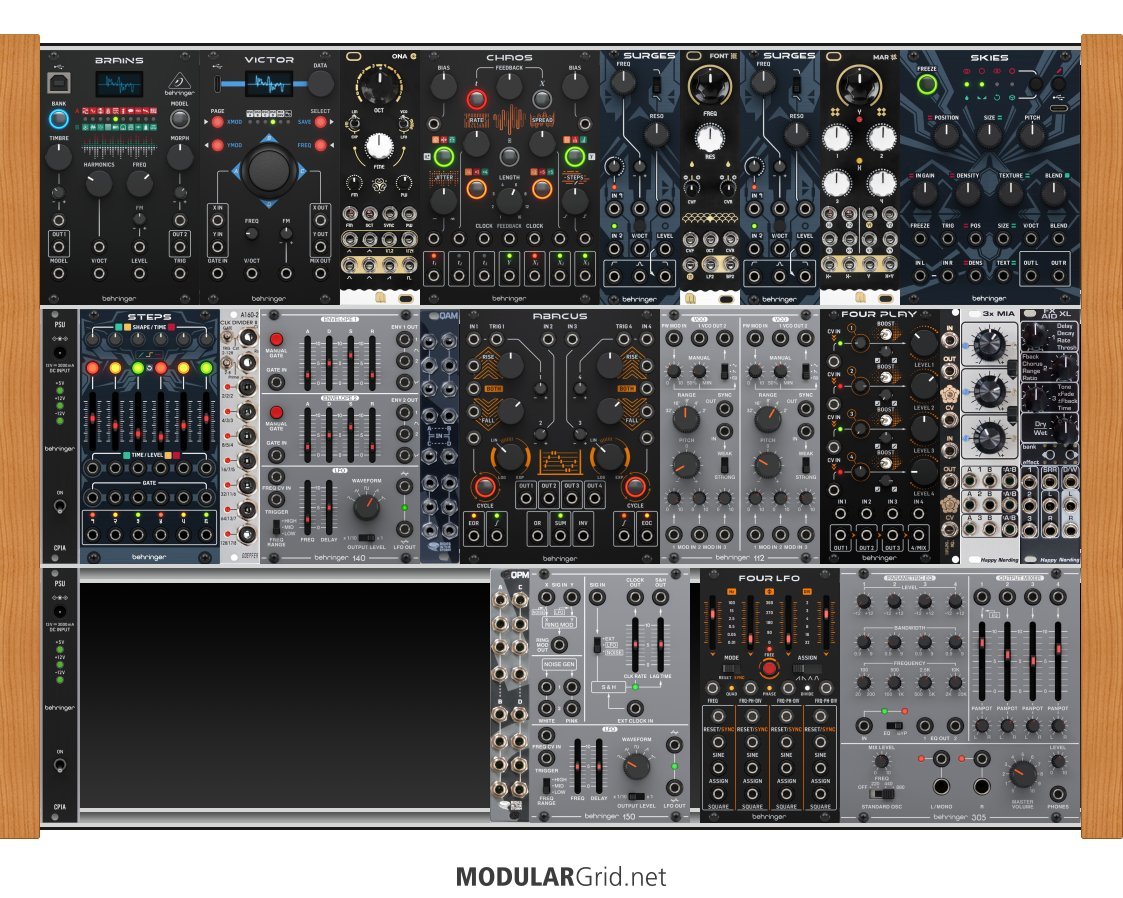
Task: Click the blue C arrow beside Victor's joystick
Action: pyautogui.click(x=302, y=170)
